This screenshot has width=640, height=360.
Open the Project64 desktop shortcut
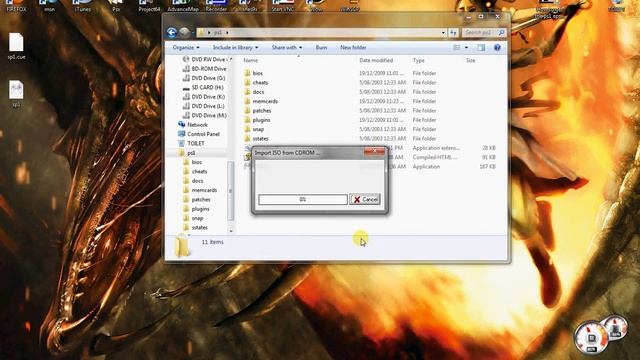[x=149, y=5]
